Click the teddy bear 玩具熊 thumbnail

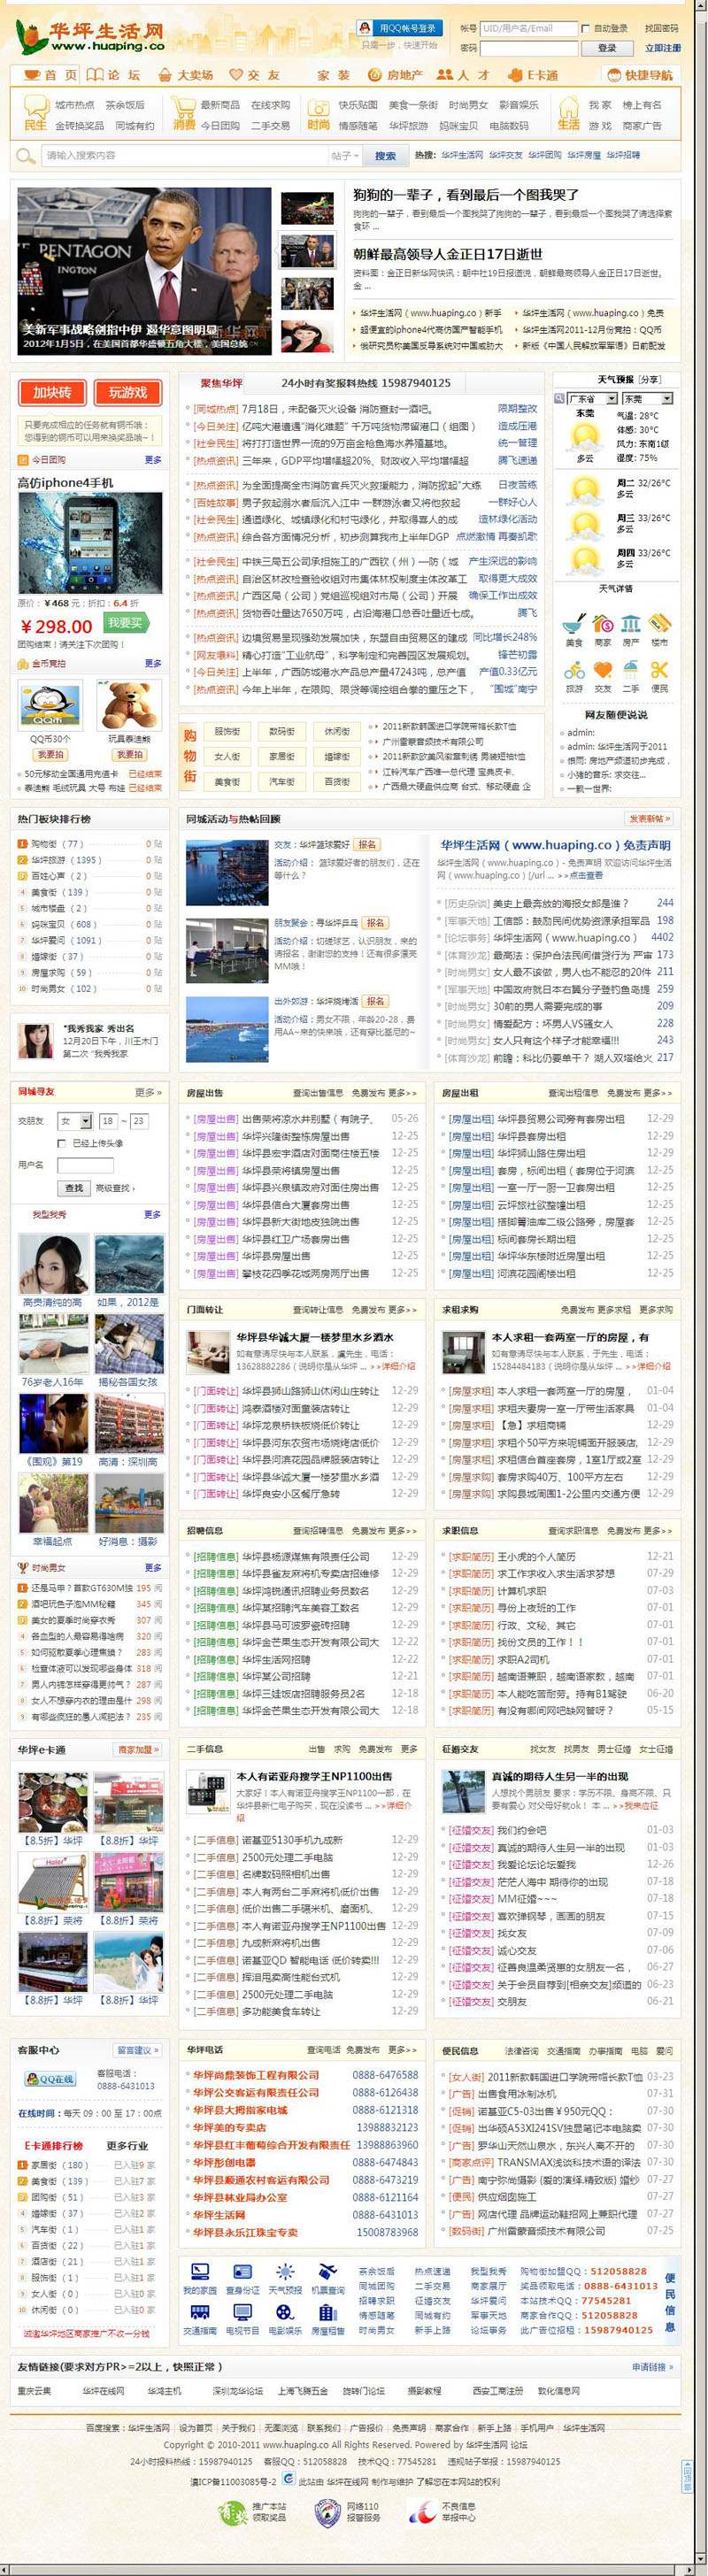point(129,705)
